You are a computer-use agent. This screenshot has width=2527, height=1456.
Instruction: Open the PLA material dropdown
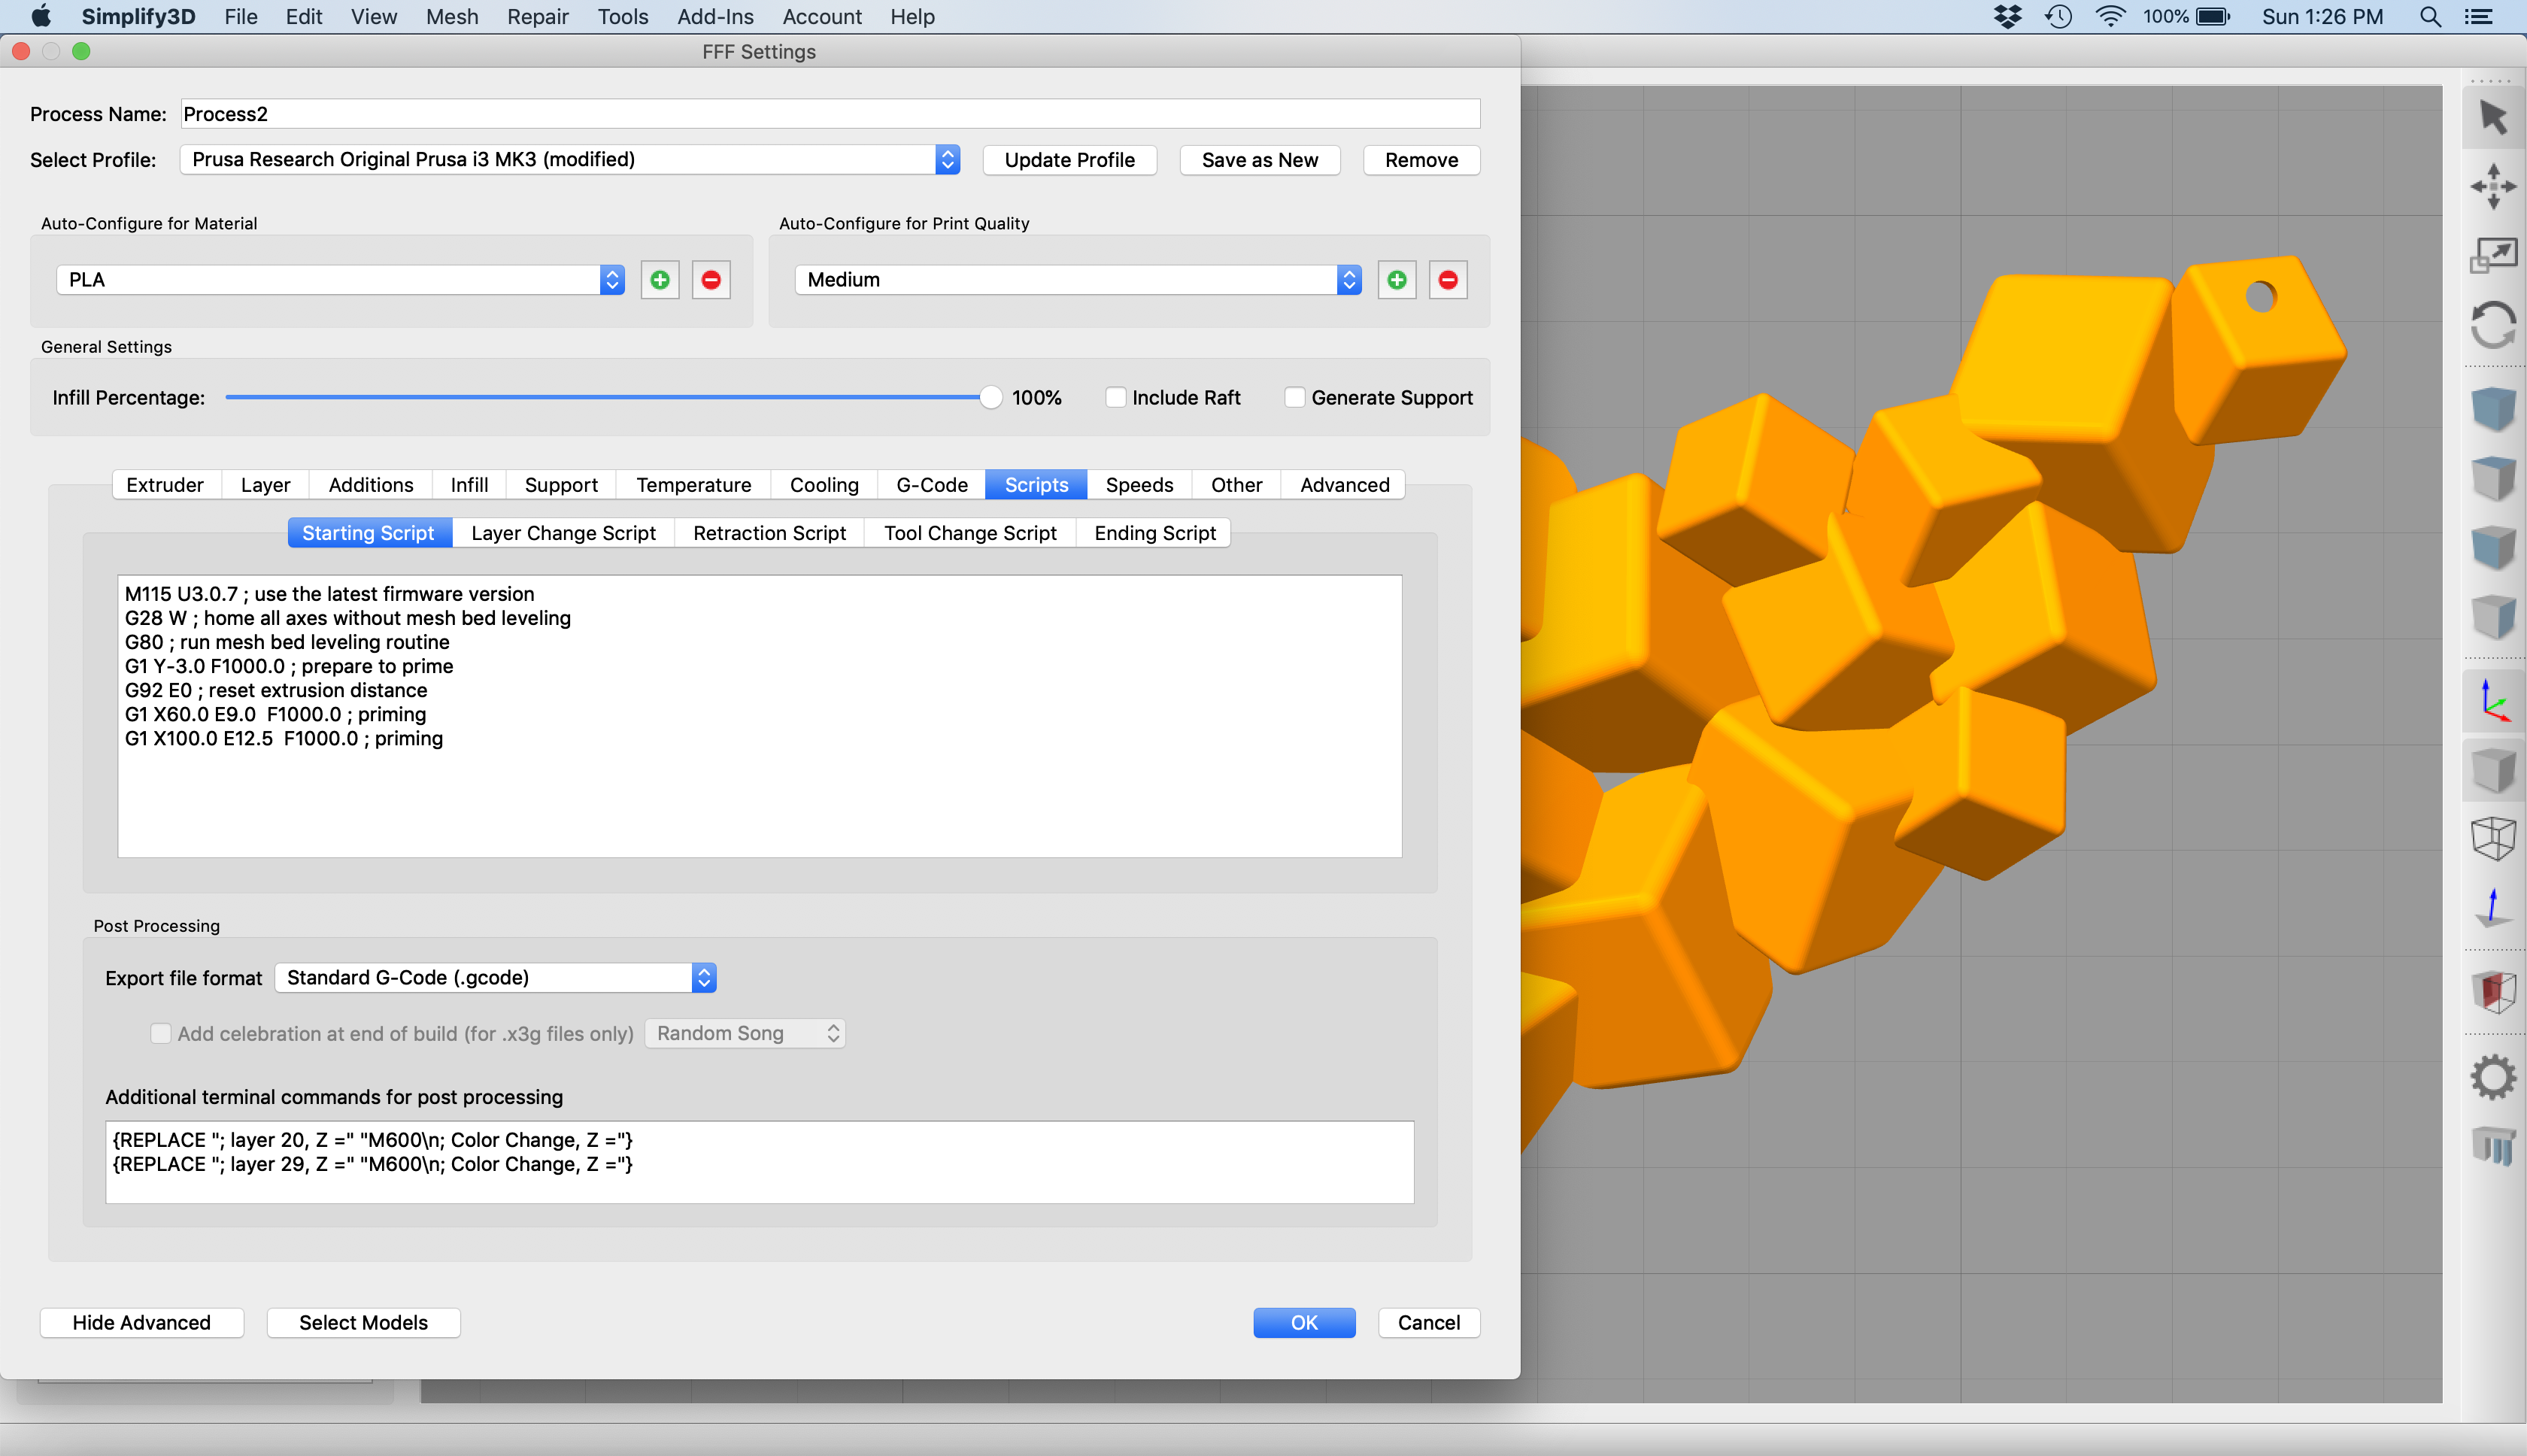tap(341, 280)
